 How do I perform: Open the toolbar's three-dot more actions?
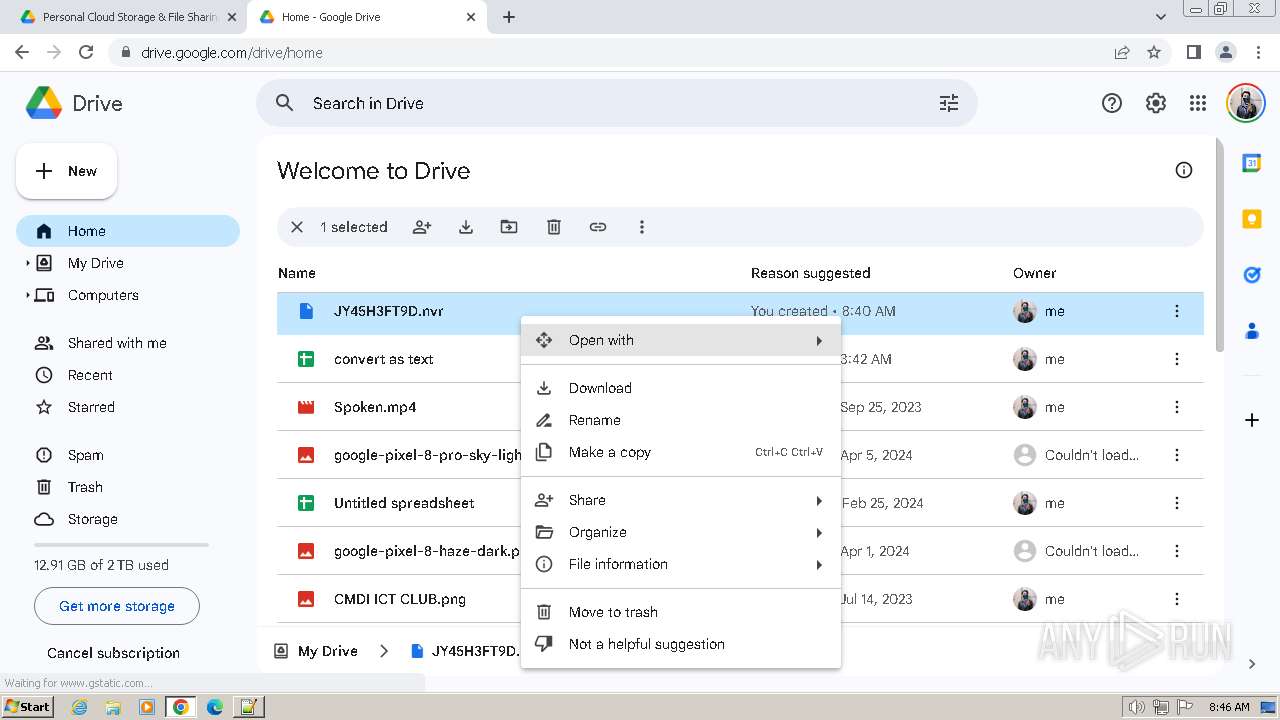[642, 227]
